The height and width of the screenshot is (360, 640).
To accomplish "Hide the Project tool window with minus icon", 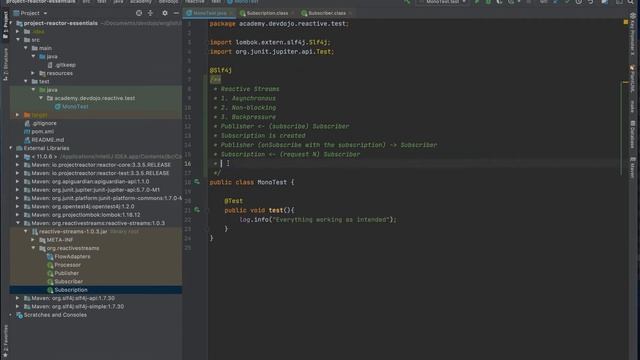I will click(176, 13).
